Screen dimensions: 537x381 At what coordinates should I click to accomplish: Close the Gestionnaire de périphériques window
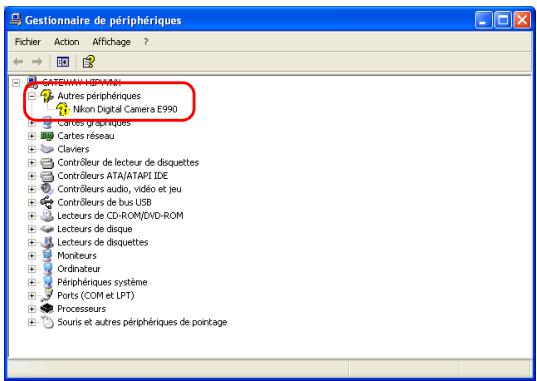coord(522,20)
